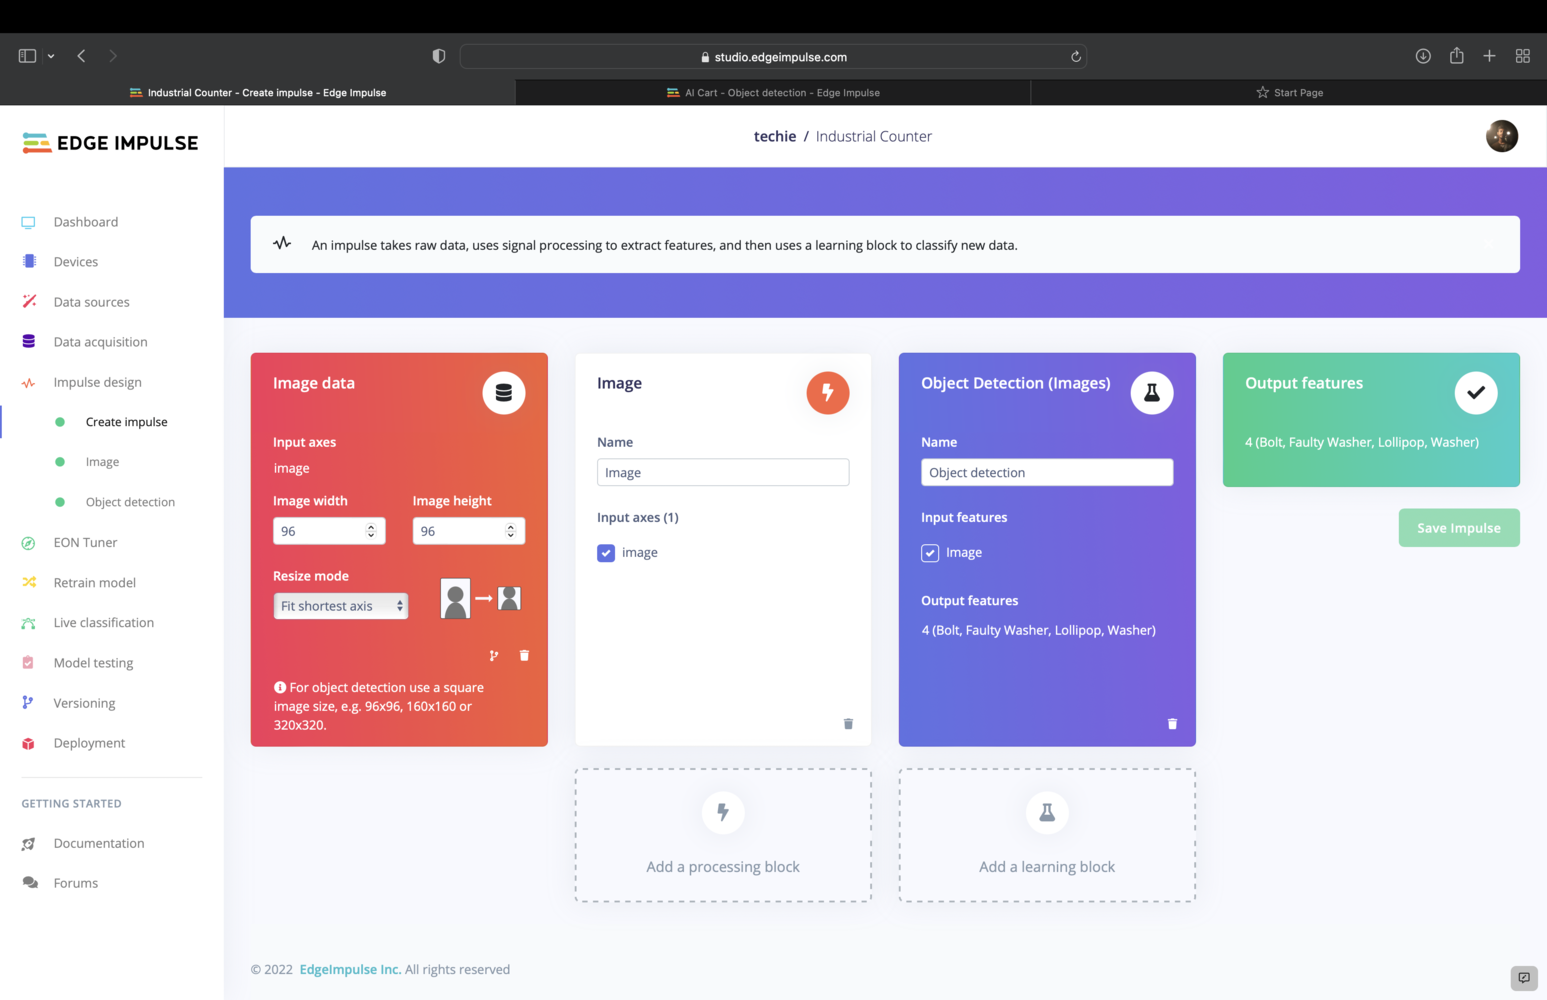1547x1000 pixels.
Task: Open the EdgeImpulse Inc. footer link
Action: 350,969
